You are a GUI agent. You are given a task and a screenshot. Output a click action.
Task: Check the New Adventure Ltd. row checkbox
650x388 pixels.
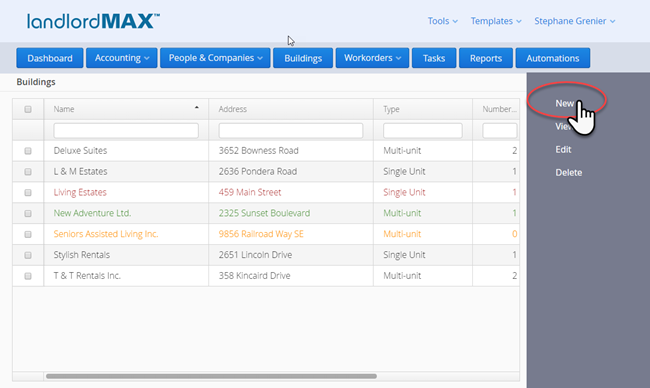(28, 213)
